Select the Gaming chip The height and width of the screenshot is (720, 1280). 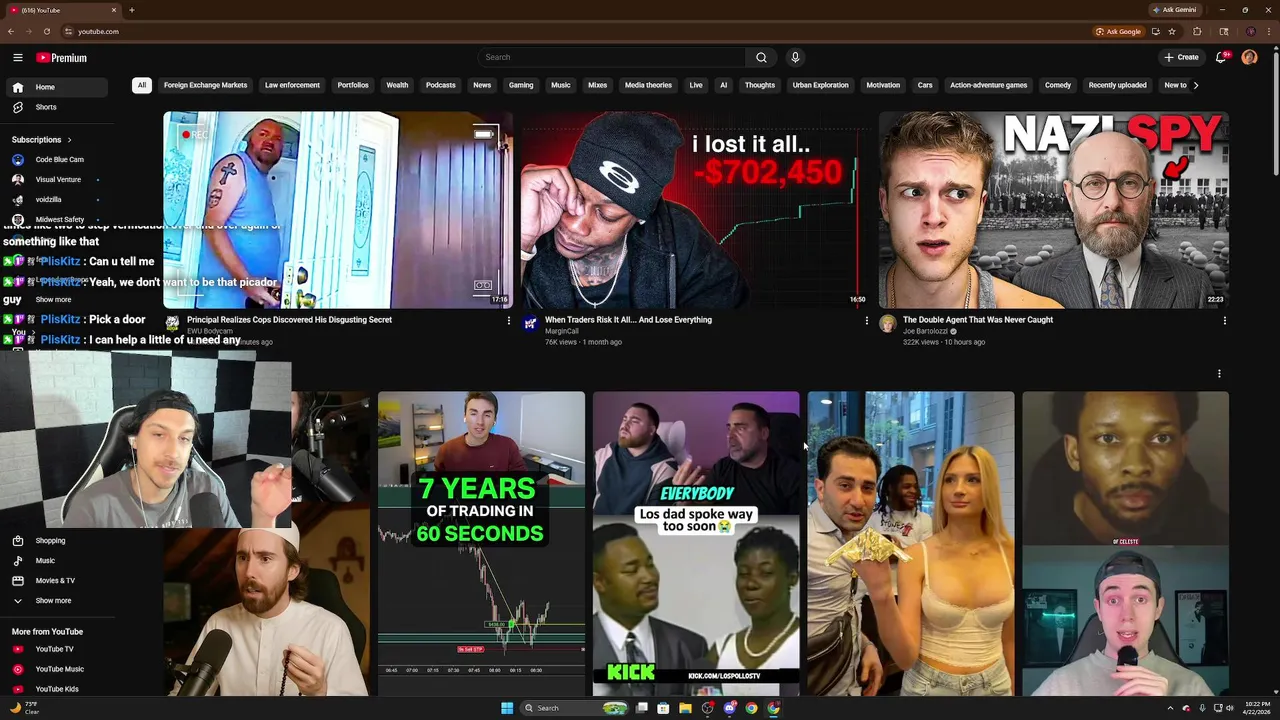pos(521,85)
